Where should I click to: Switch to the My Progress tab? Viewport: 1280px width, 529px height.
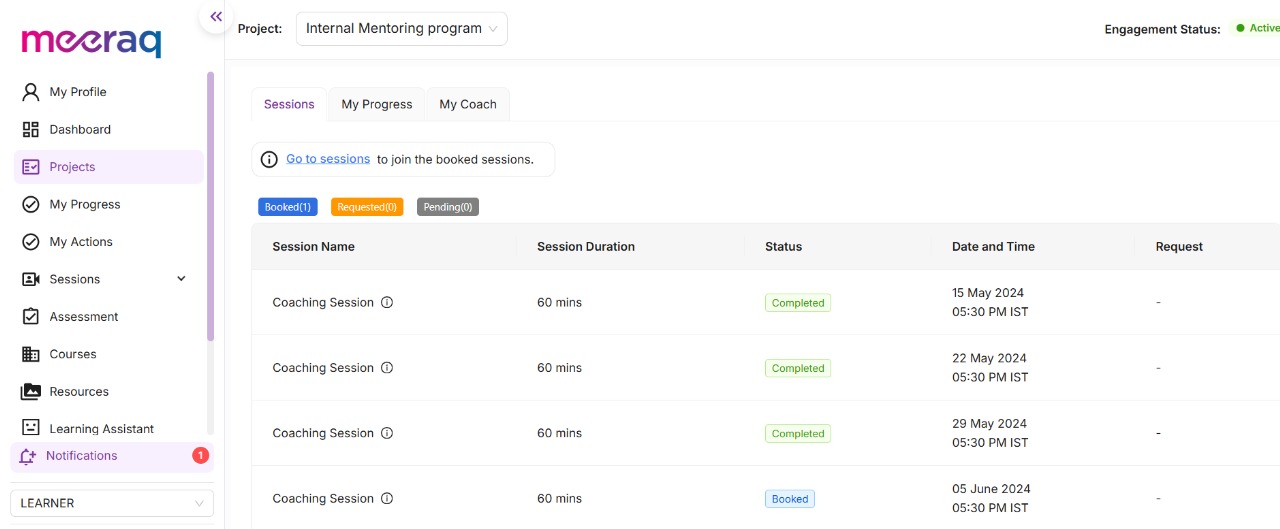(x=377, y=104)
